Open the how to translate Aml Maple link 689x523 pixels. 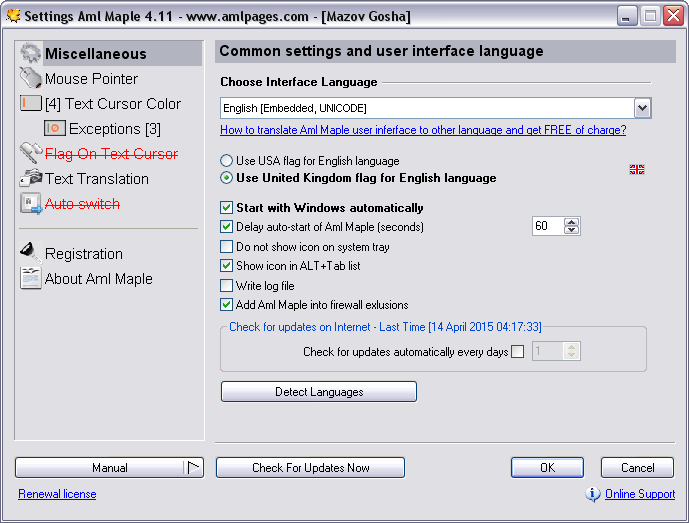tap(423, 130)
